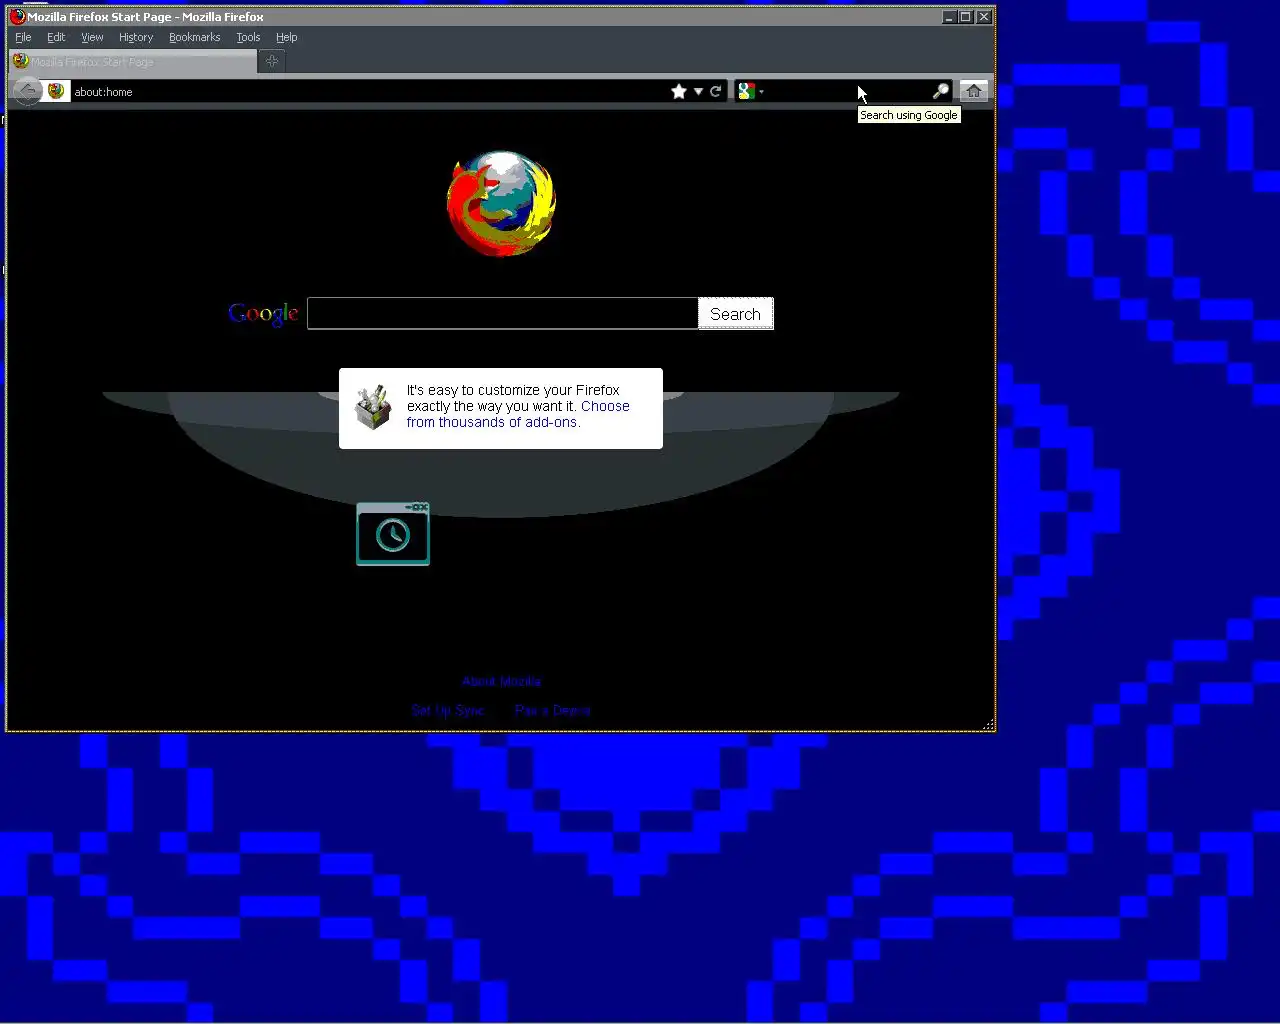Open the About Mozilla link
This screenshot has height=1024, width=1280.
pos(501,681)
